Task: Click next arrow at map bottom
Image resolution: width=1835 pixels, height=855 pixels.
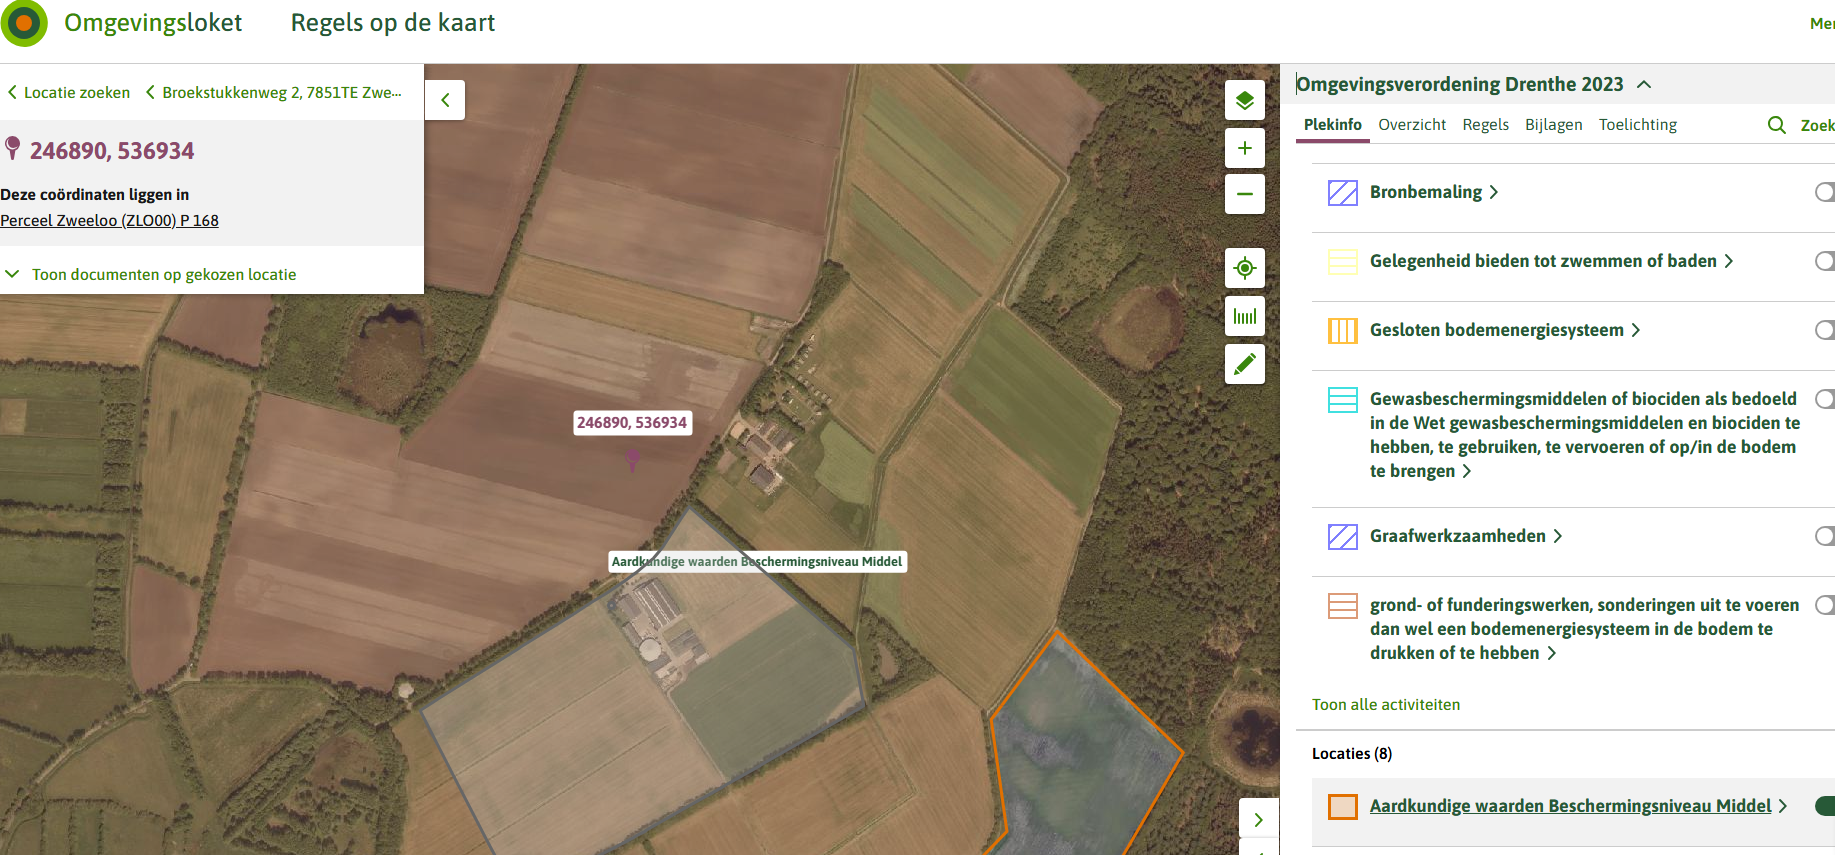Action: coord(1259,819)
